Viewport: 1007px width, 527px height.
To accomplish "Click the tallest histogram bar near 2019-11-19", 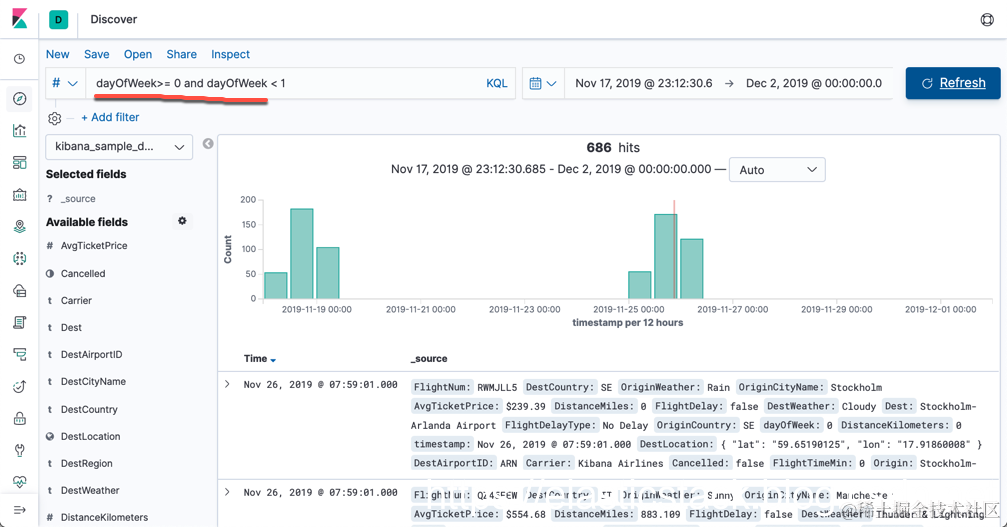I will tap(302, 254).
